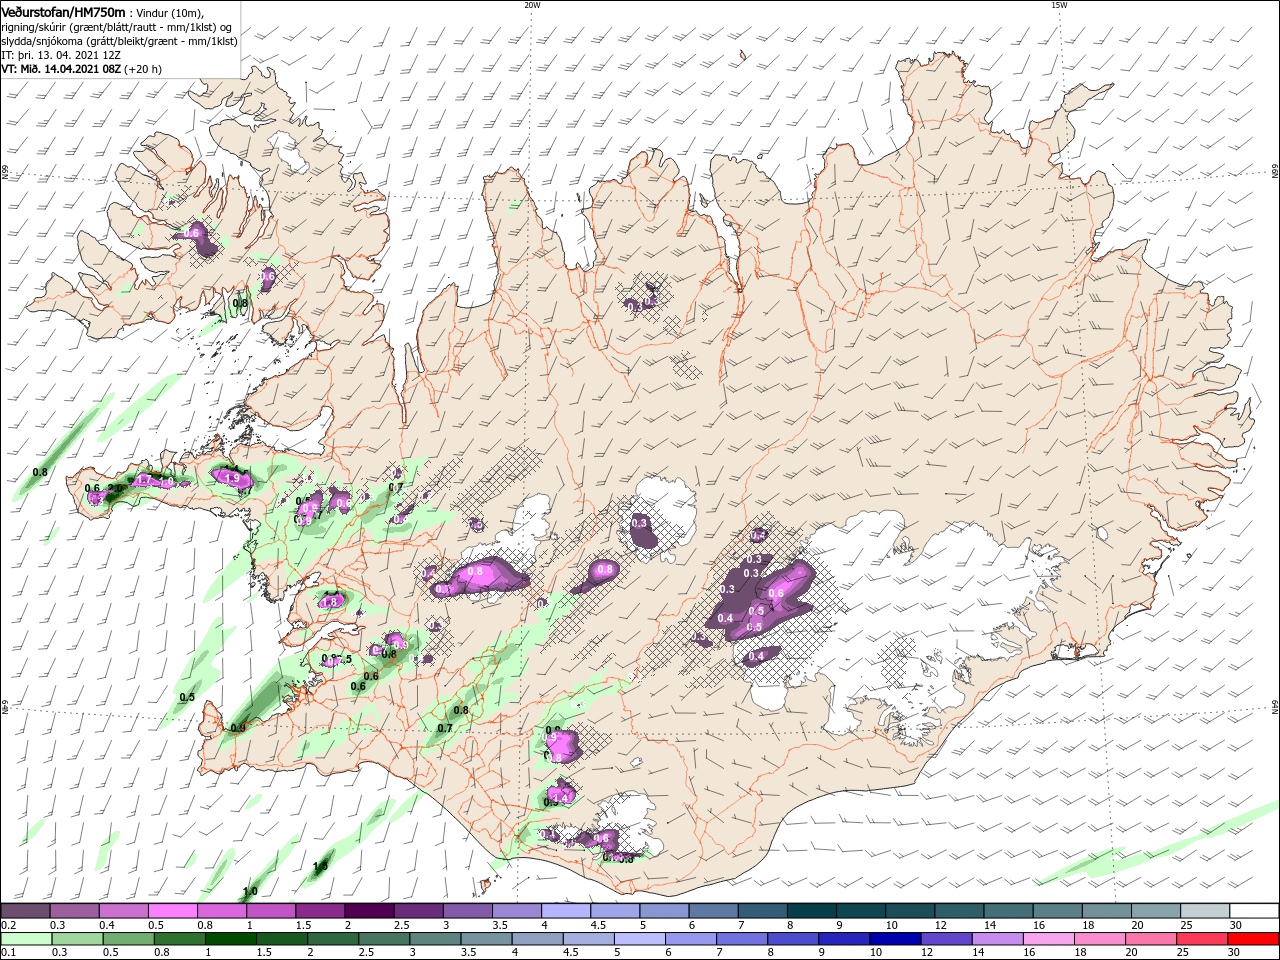Image resolution: width=1280 pixels, height=960 pixels.
Task: Pick the slate blue 6 snow legend swatch
Action: point(714,911)
